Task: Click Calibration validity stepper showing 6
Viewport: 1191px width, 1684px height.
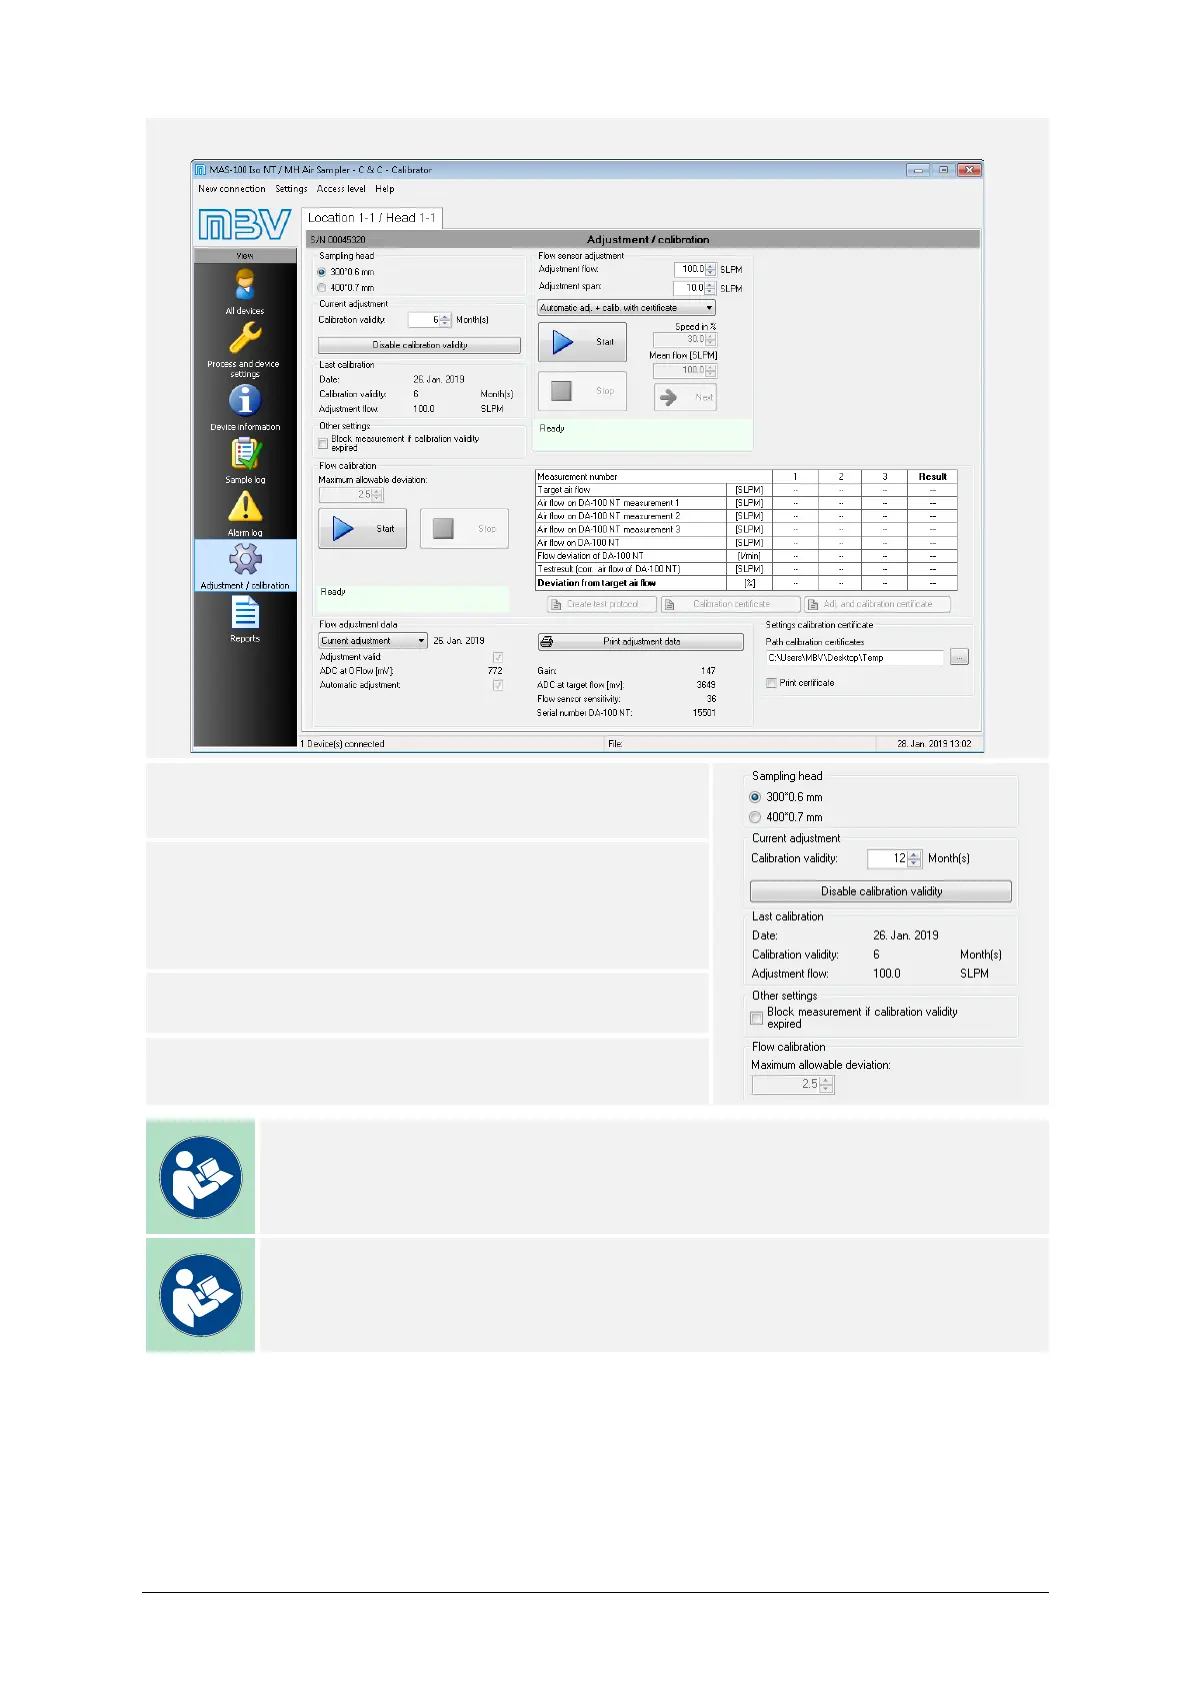Action: coord(446,320)
